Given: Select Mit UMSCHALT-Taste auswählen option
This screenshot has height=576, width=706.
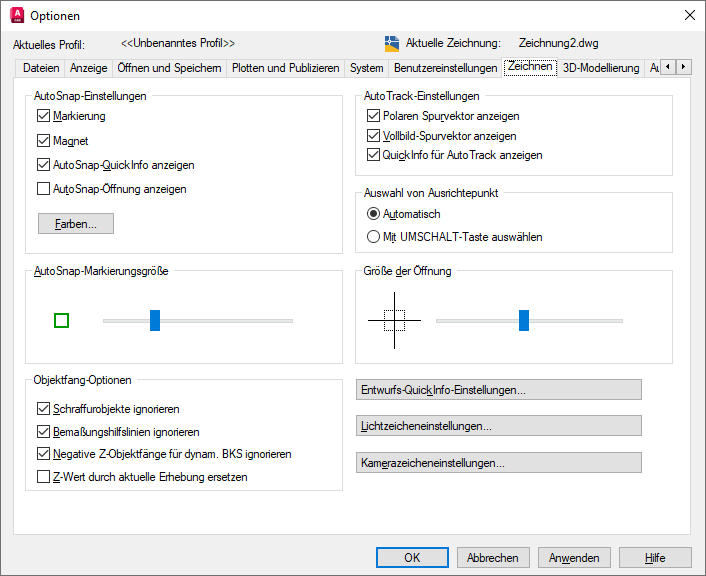Looking at the screenshot, I should pyautogui.click(x=373, y=237).
